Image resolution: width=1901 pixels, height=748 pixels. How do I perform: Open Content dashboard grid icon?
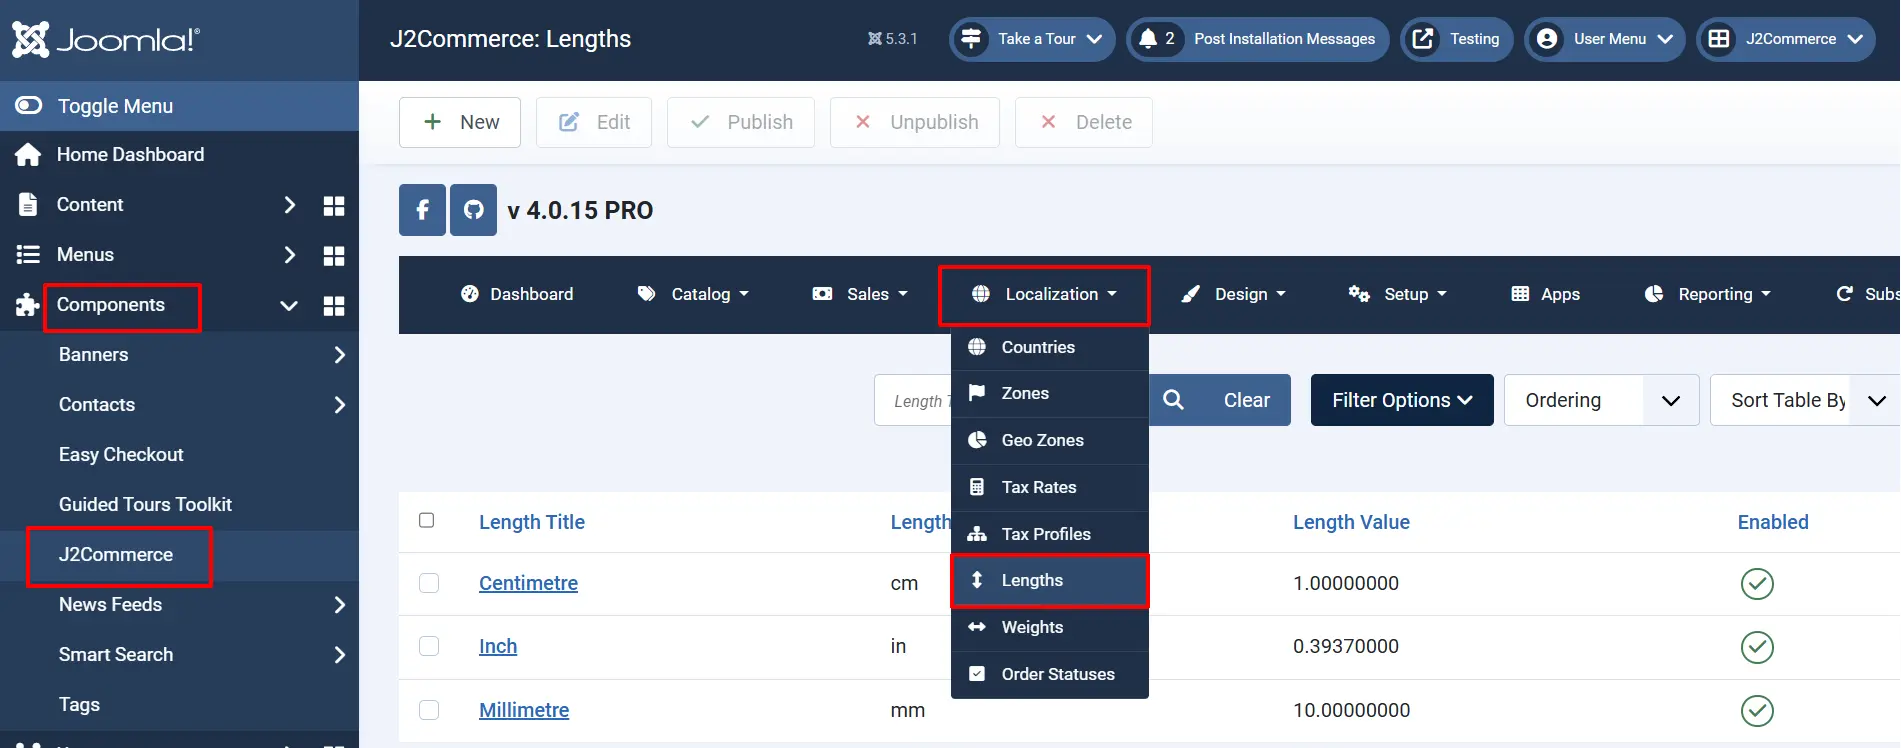334,205
